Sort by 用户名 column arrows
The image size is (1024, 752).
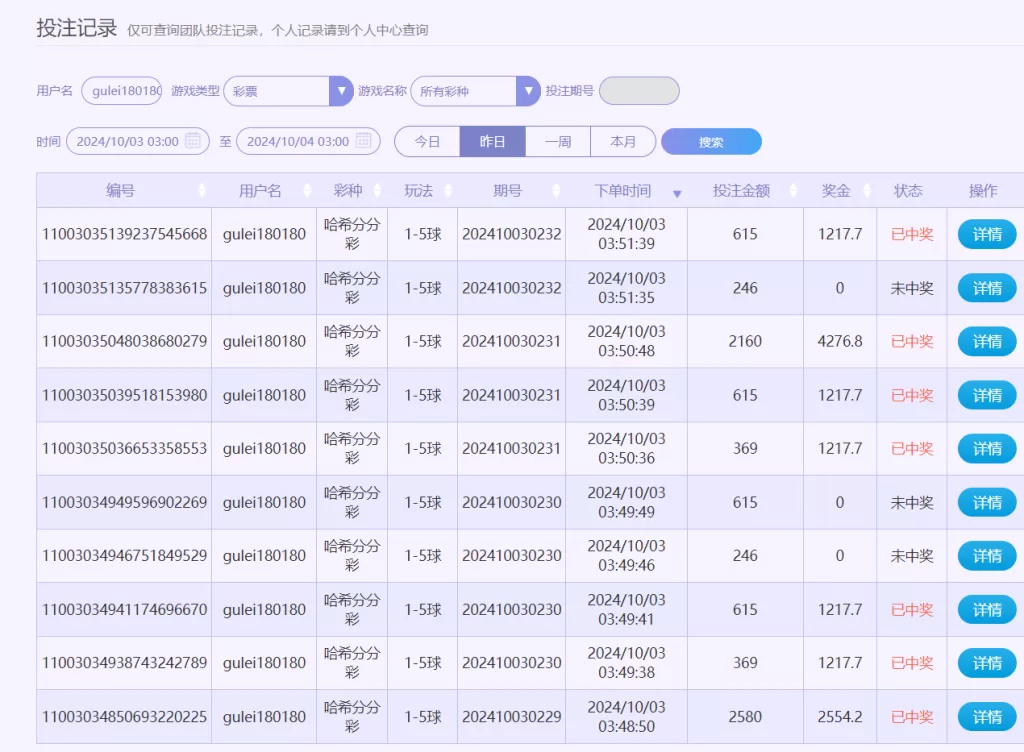click(x=308, y=191)
